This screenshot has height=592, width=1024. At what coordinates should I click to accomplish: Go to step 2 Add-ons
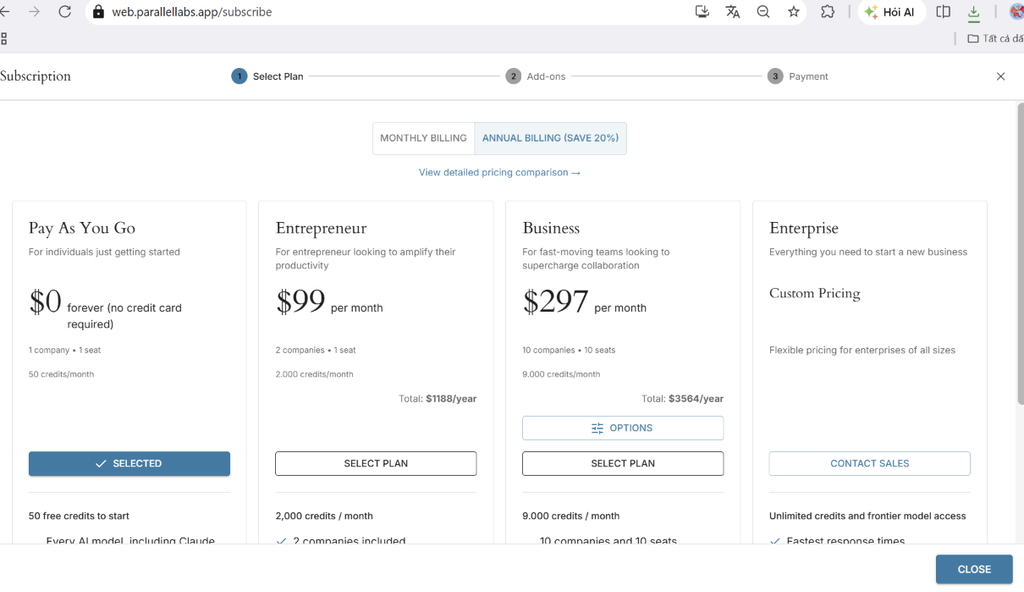click(536, 76)
